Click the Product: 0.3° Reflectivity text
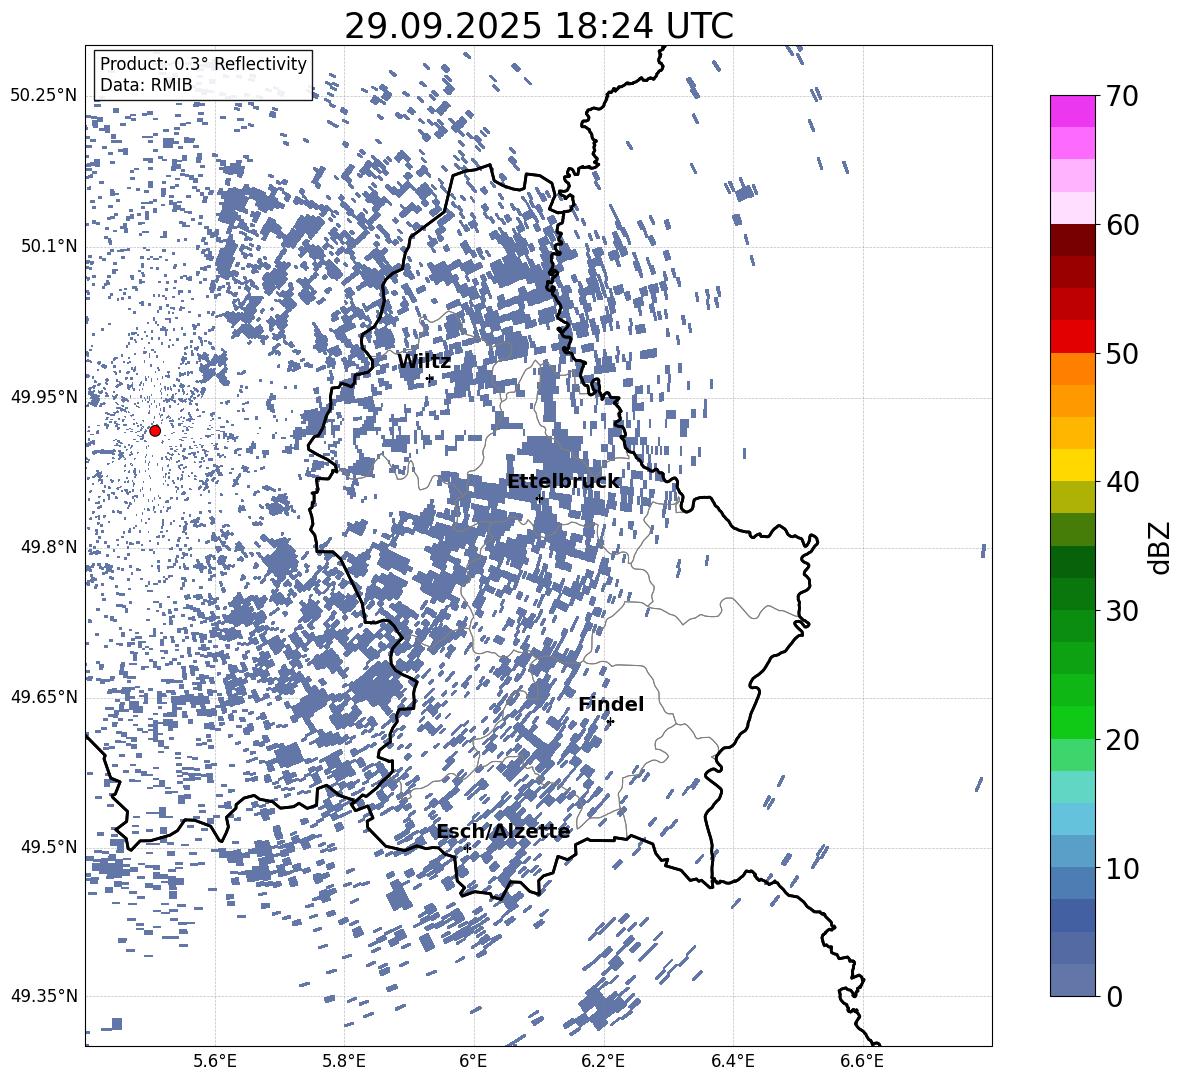This screenshot has height=1081, width=1184. (x=204, y=64)
